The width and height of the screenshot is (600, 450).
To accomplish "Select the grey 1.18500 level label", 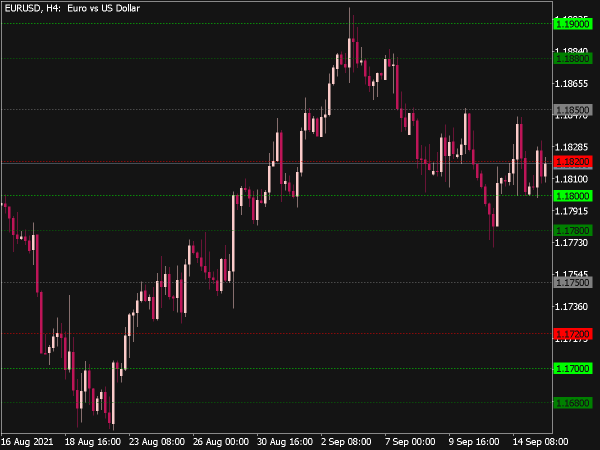I will 573,110.
